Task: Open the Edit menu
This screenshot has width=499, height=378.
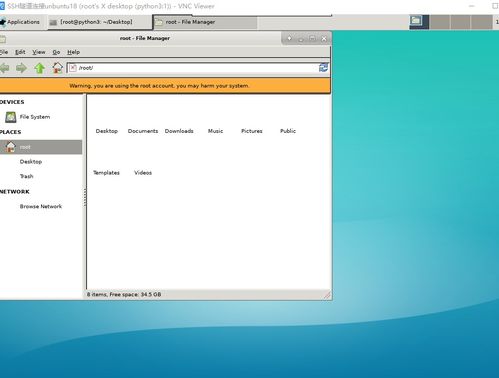Action: (x=20, y=52)
